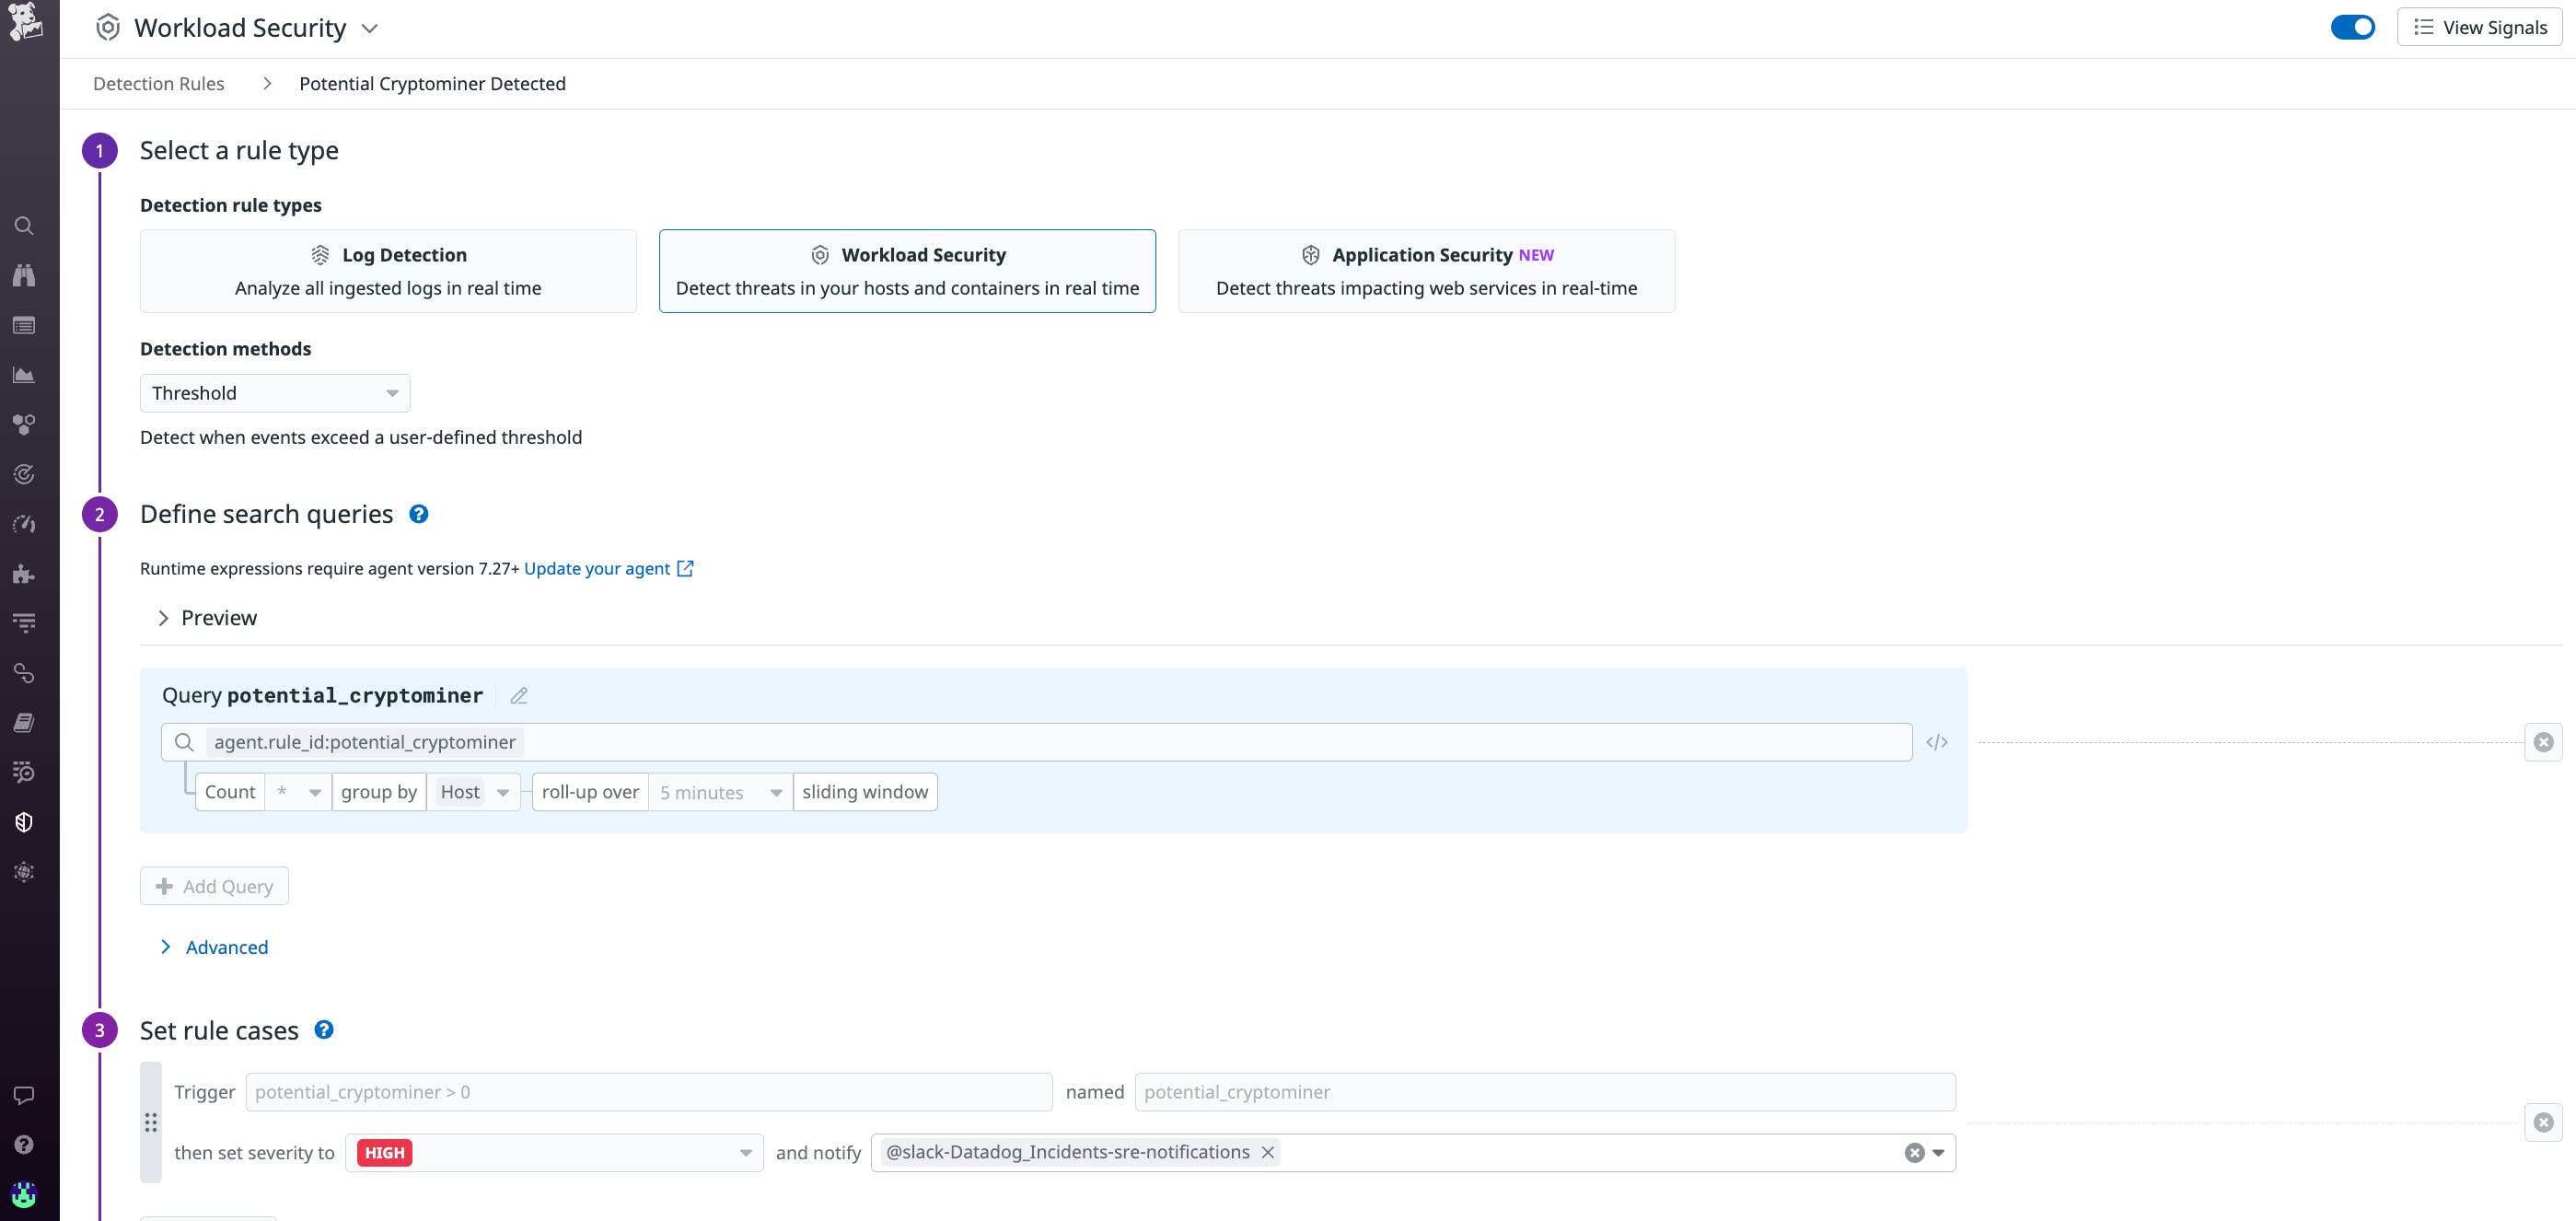Click the pencil icon to rename query
The height and width of the screenshot is (1221, 2576).
[518, 696]
